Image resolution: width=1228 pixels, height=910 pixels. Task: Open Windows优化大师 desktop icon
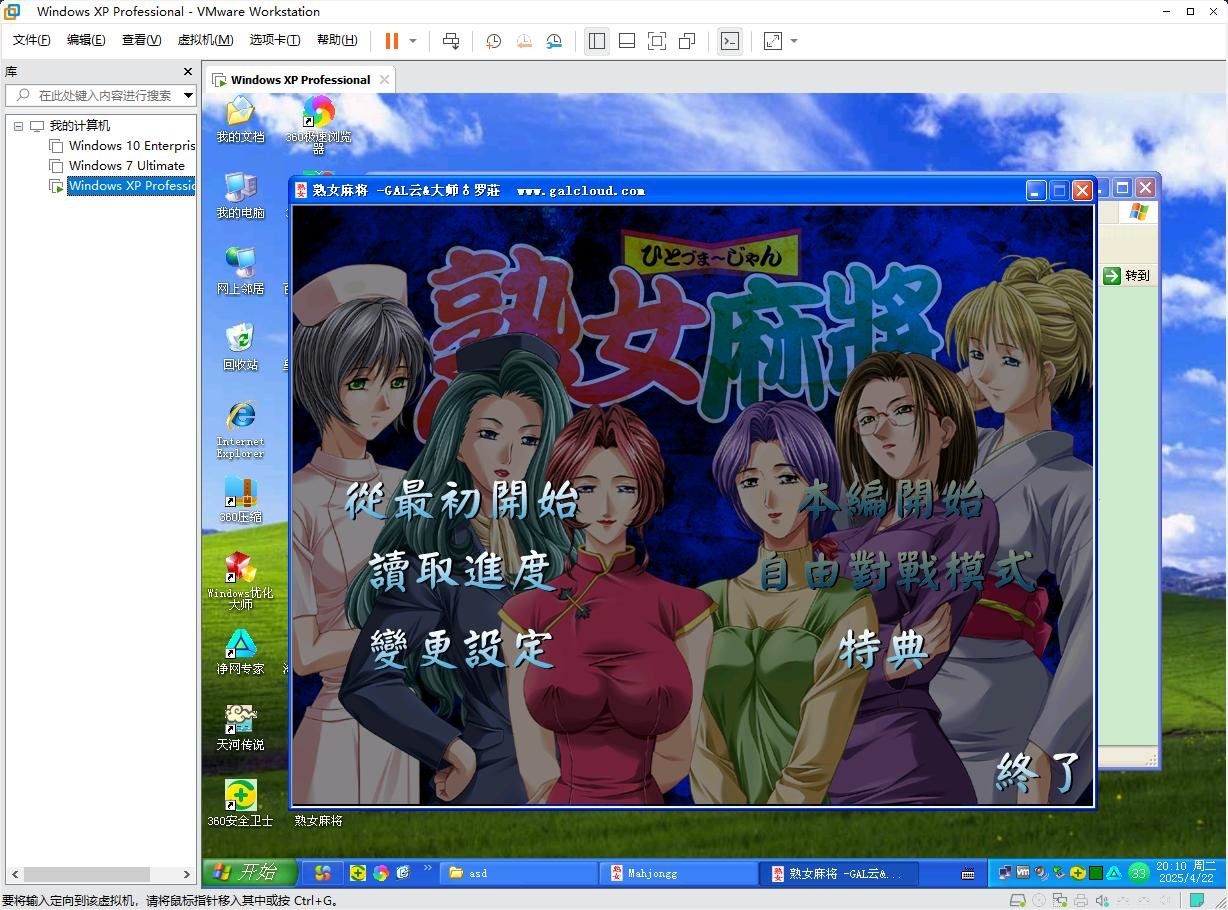pyautogui.click(x=240, y=580)
